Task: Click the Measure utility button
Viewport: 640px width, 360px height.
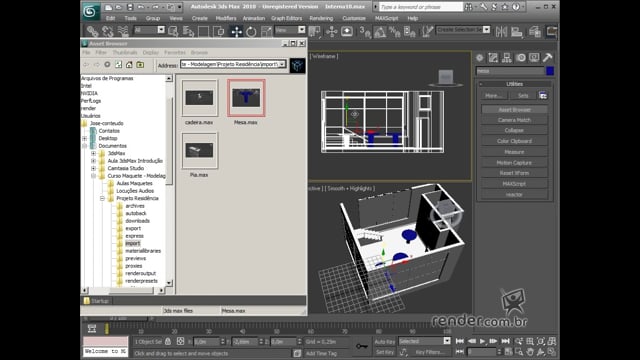Action: [x=514, y=152]
